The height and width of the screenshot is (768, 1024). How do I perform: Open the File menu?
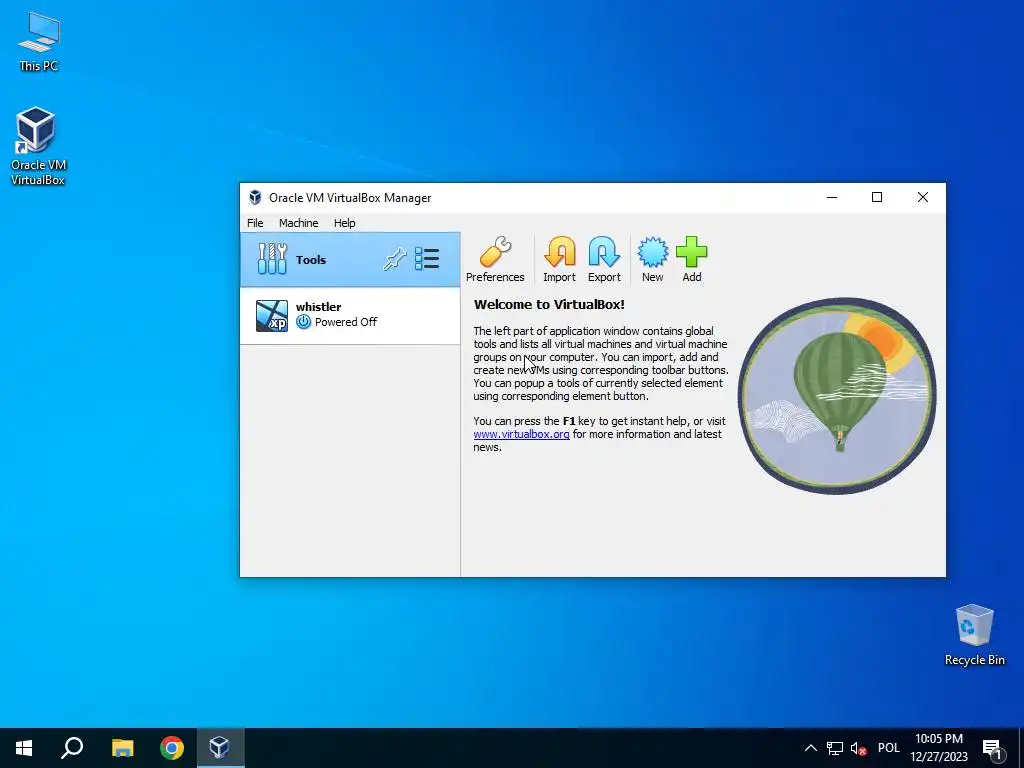point(255,223)
